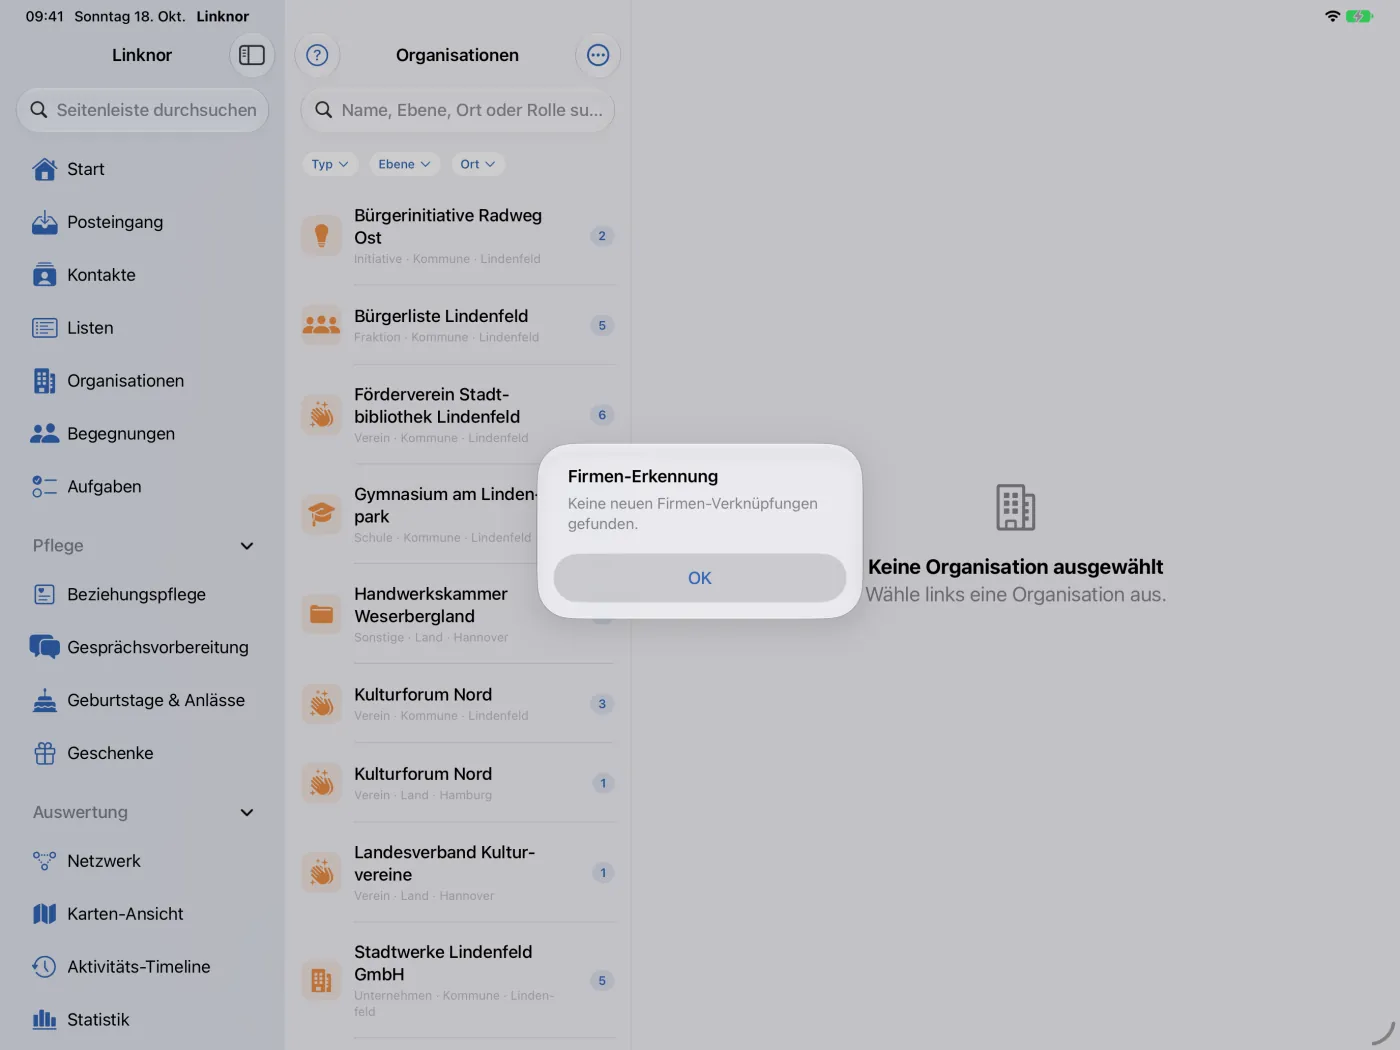The width and height of the screenshot is (1400, 1050).
Task: Open Organisationen building icon in sidebar
Action: click(x=45, y=381)
